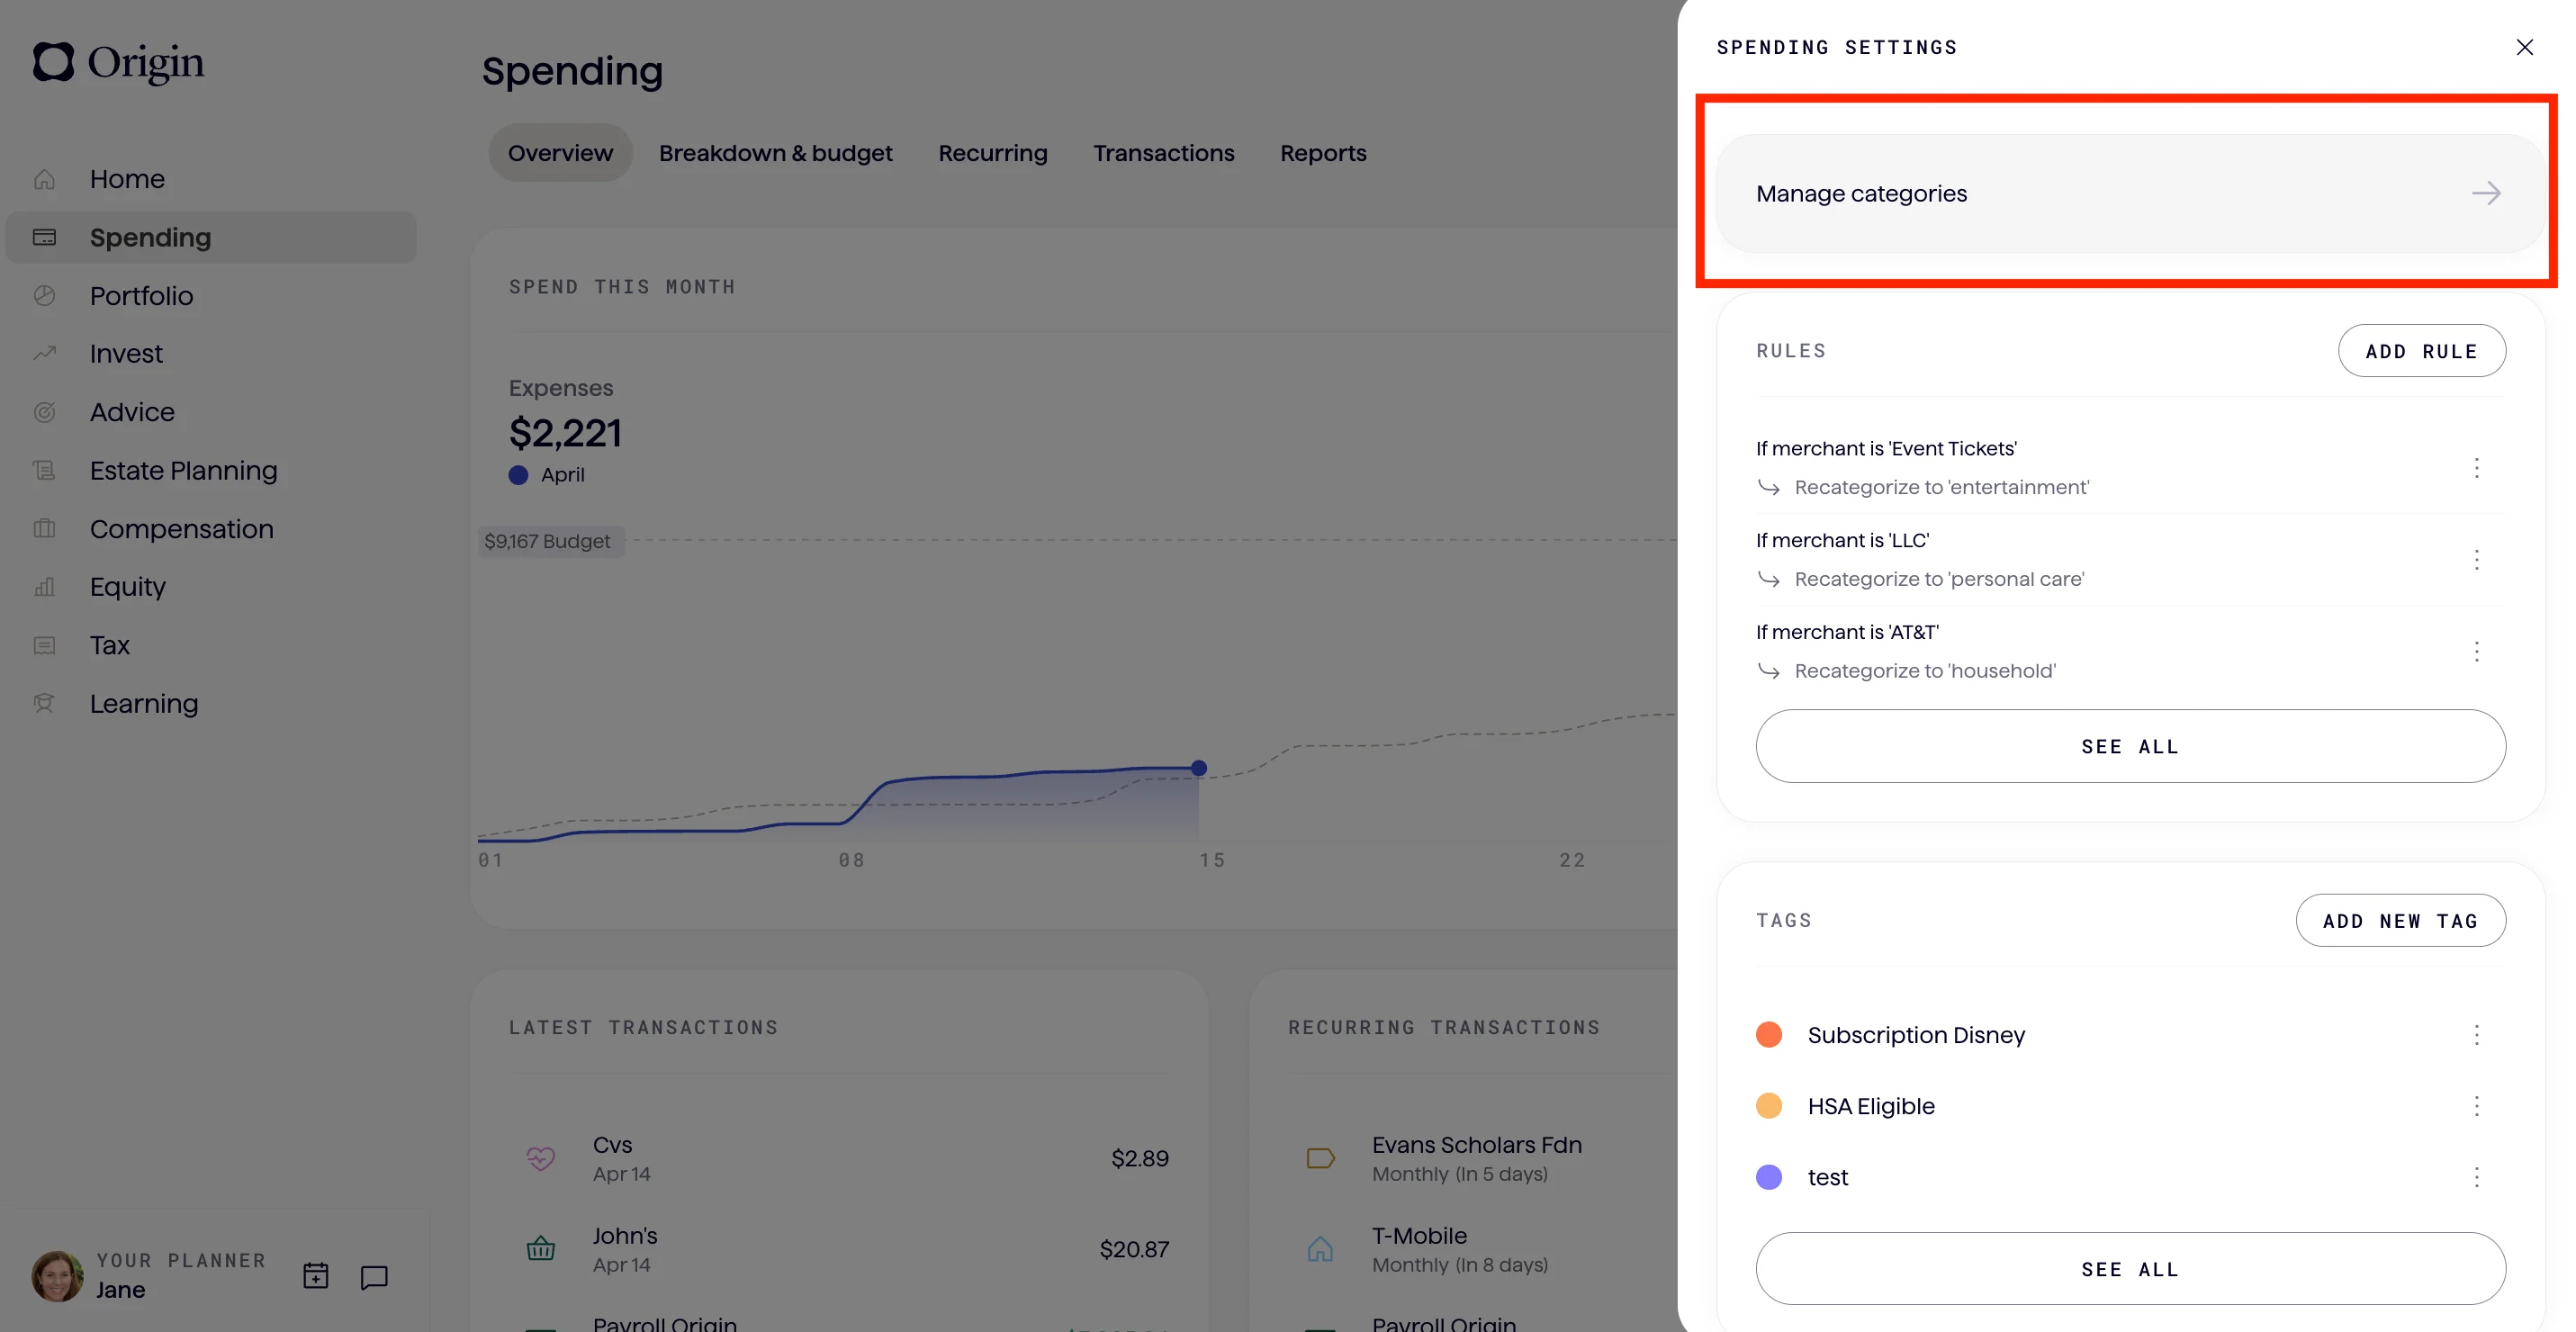This screenshot has height=1332, width=2576.
Task: Open the Transactions tab
Action: tap(1163, 153)
